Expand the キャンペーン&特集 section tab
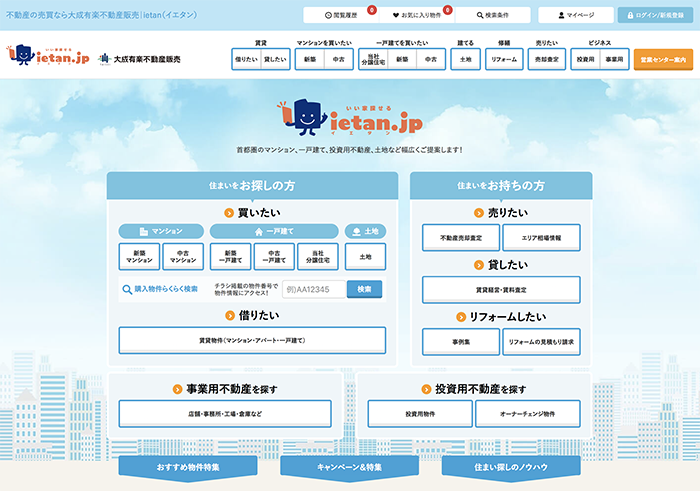The image size is (700, 491). click(349, 467)
